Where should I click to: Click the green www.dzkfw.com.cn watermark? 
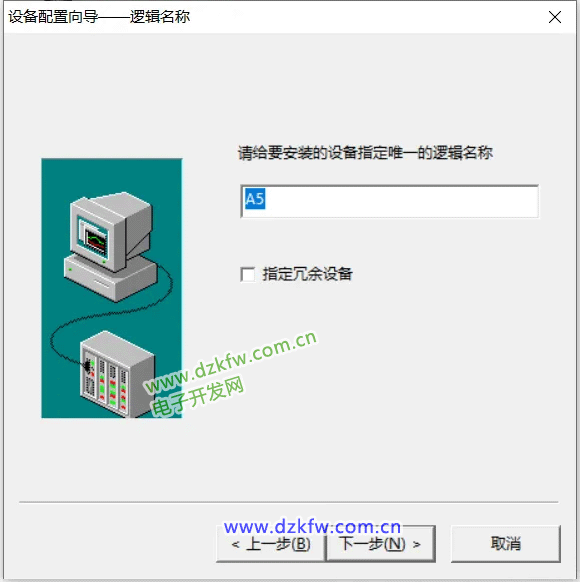[230, 363]
